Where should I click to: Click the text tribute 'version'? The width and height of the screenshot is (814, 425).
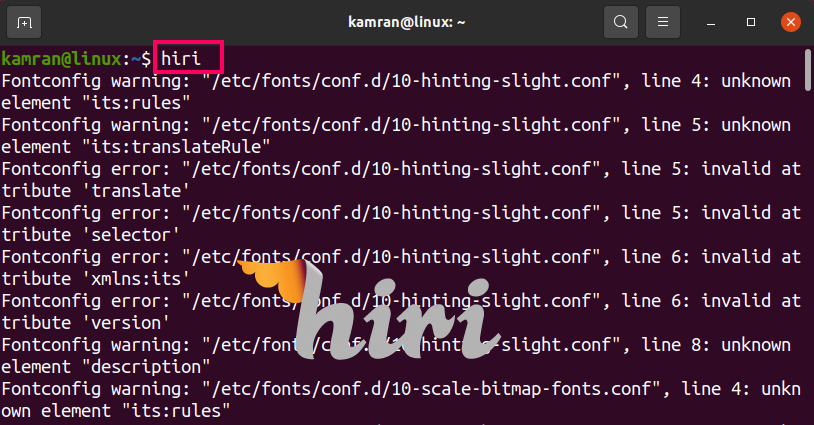pos(86,323)
